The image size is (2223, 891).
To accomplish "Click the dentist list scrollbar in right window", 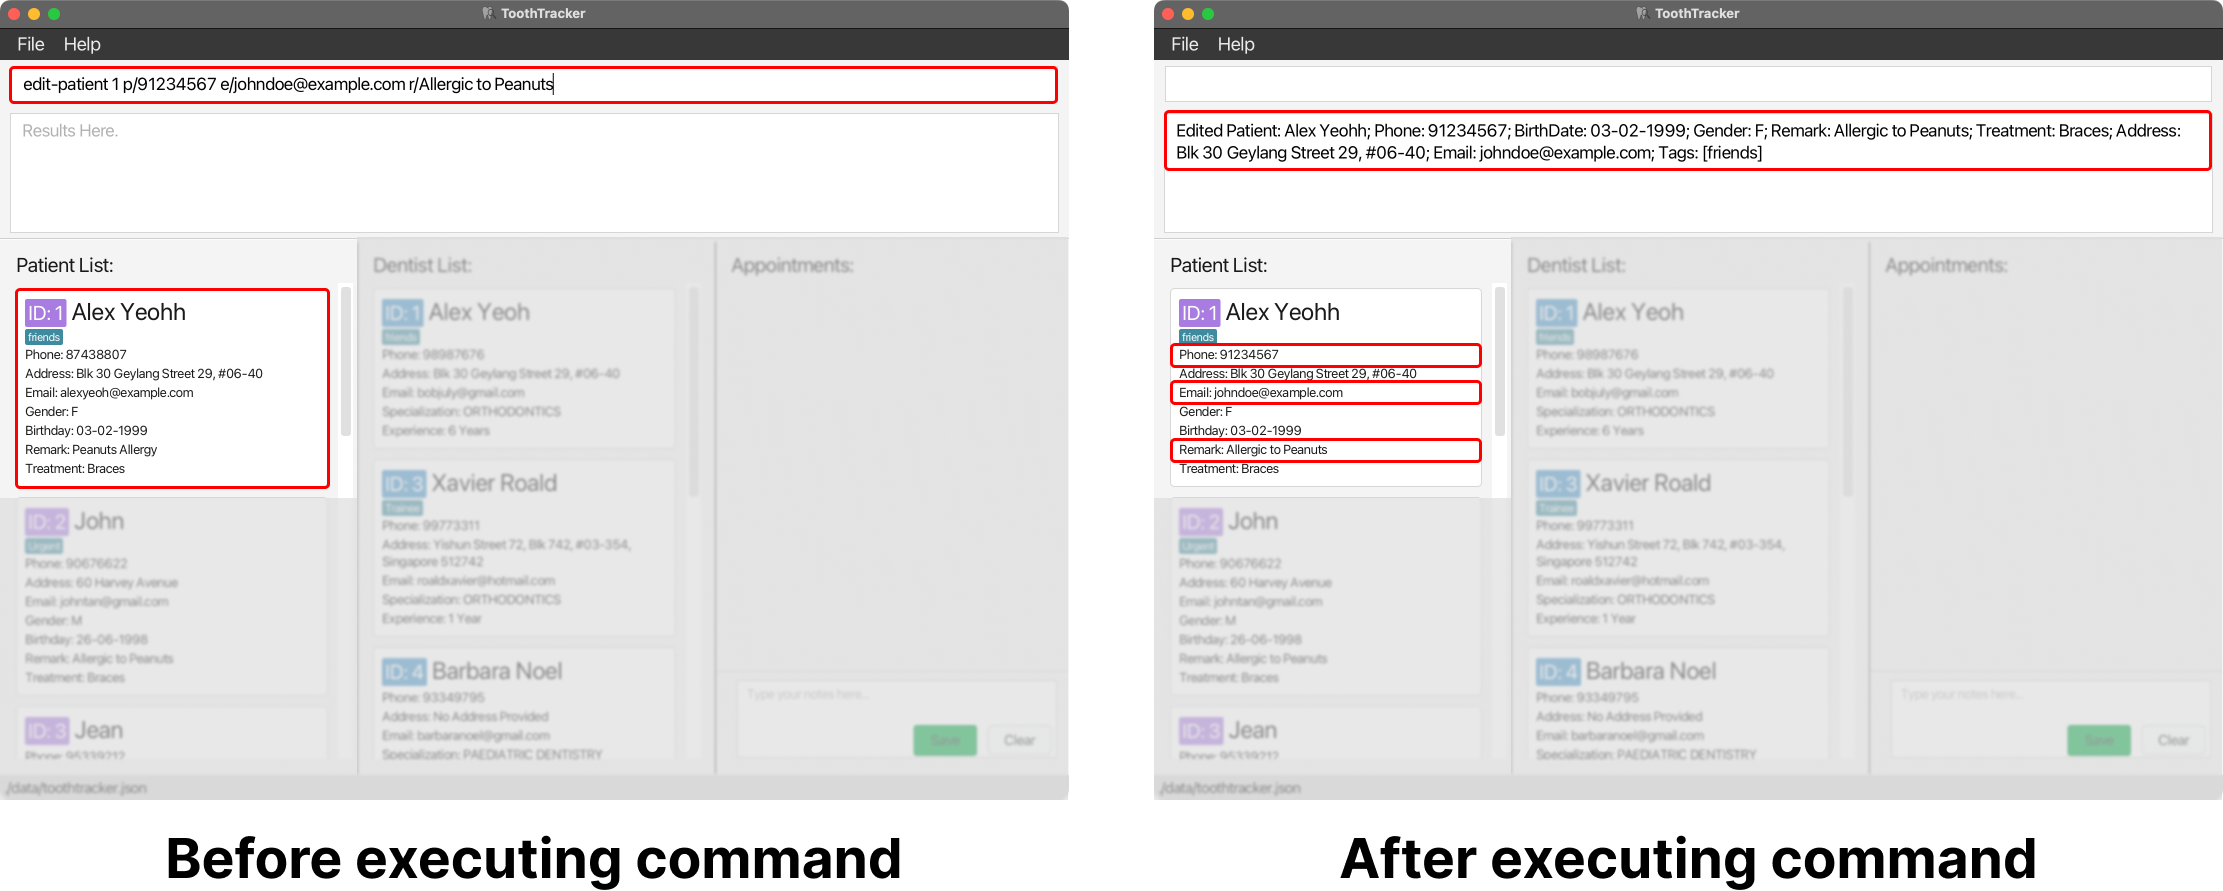I will pos(1848,392).
